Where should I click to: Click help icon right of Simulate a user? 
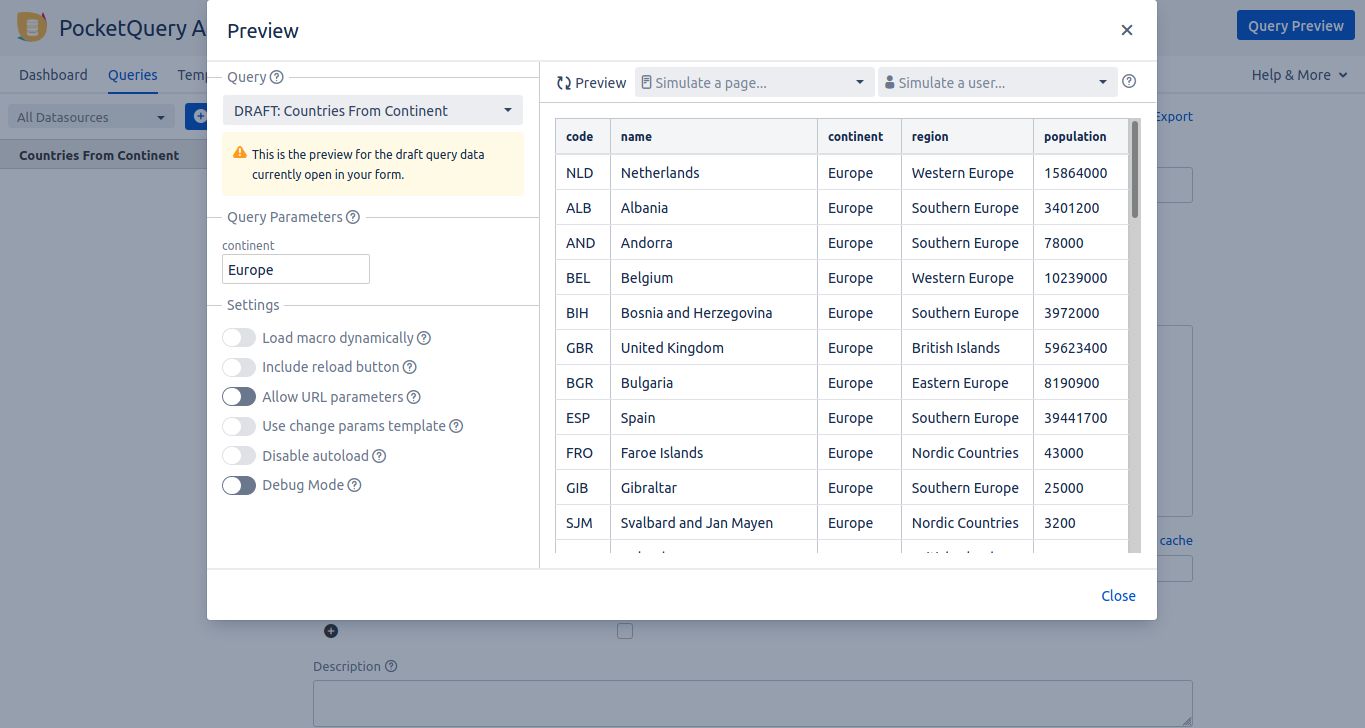[1129, 82]
